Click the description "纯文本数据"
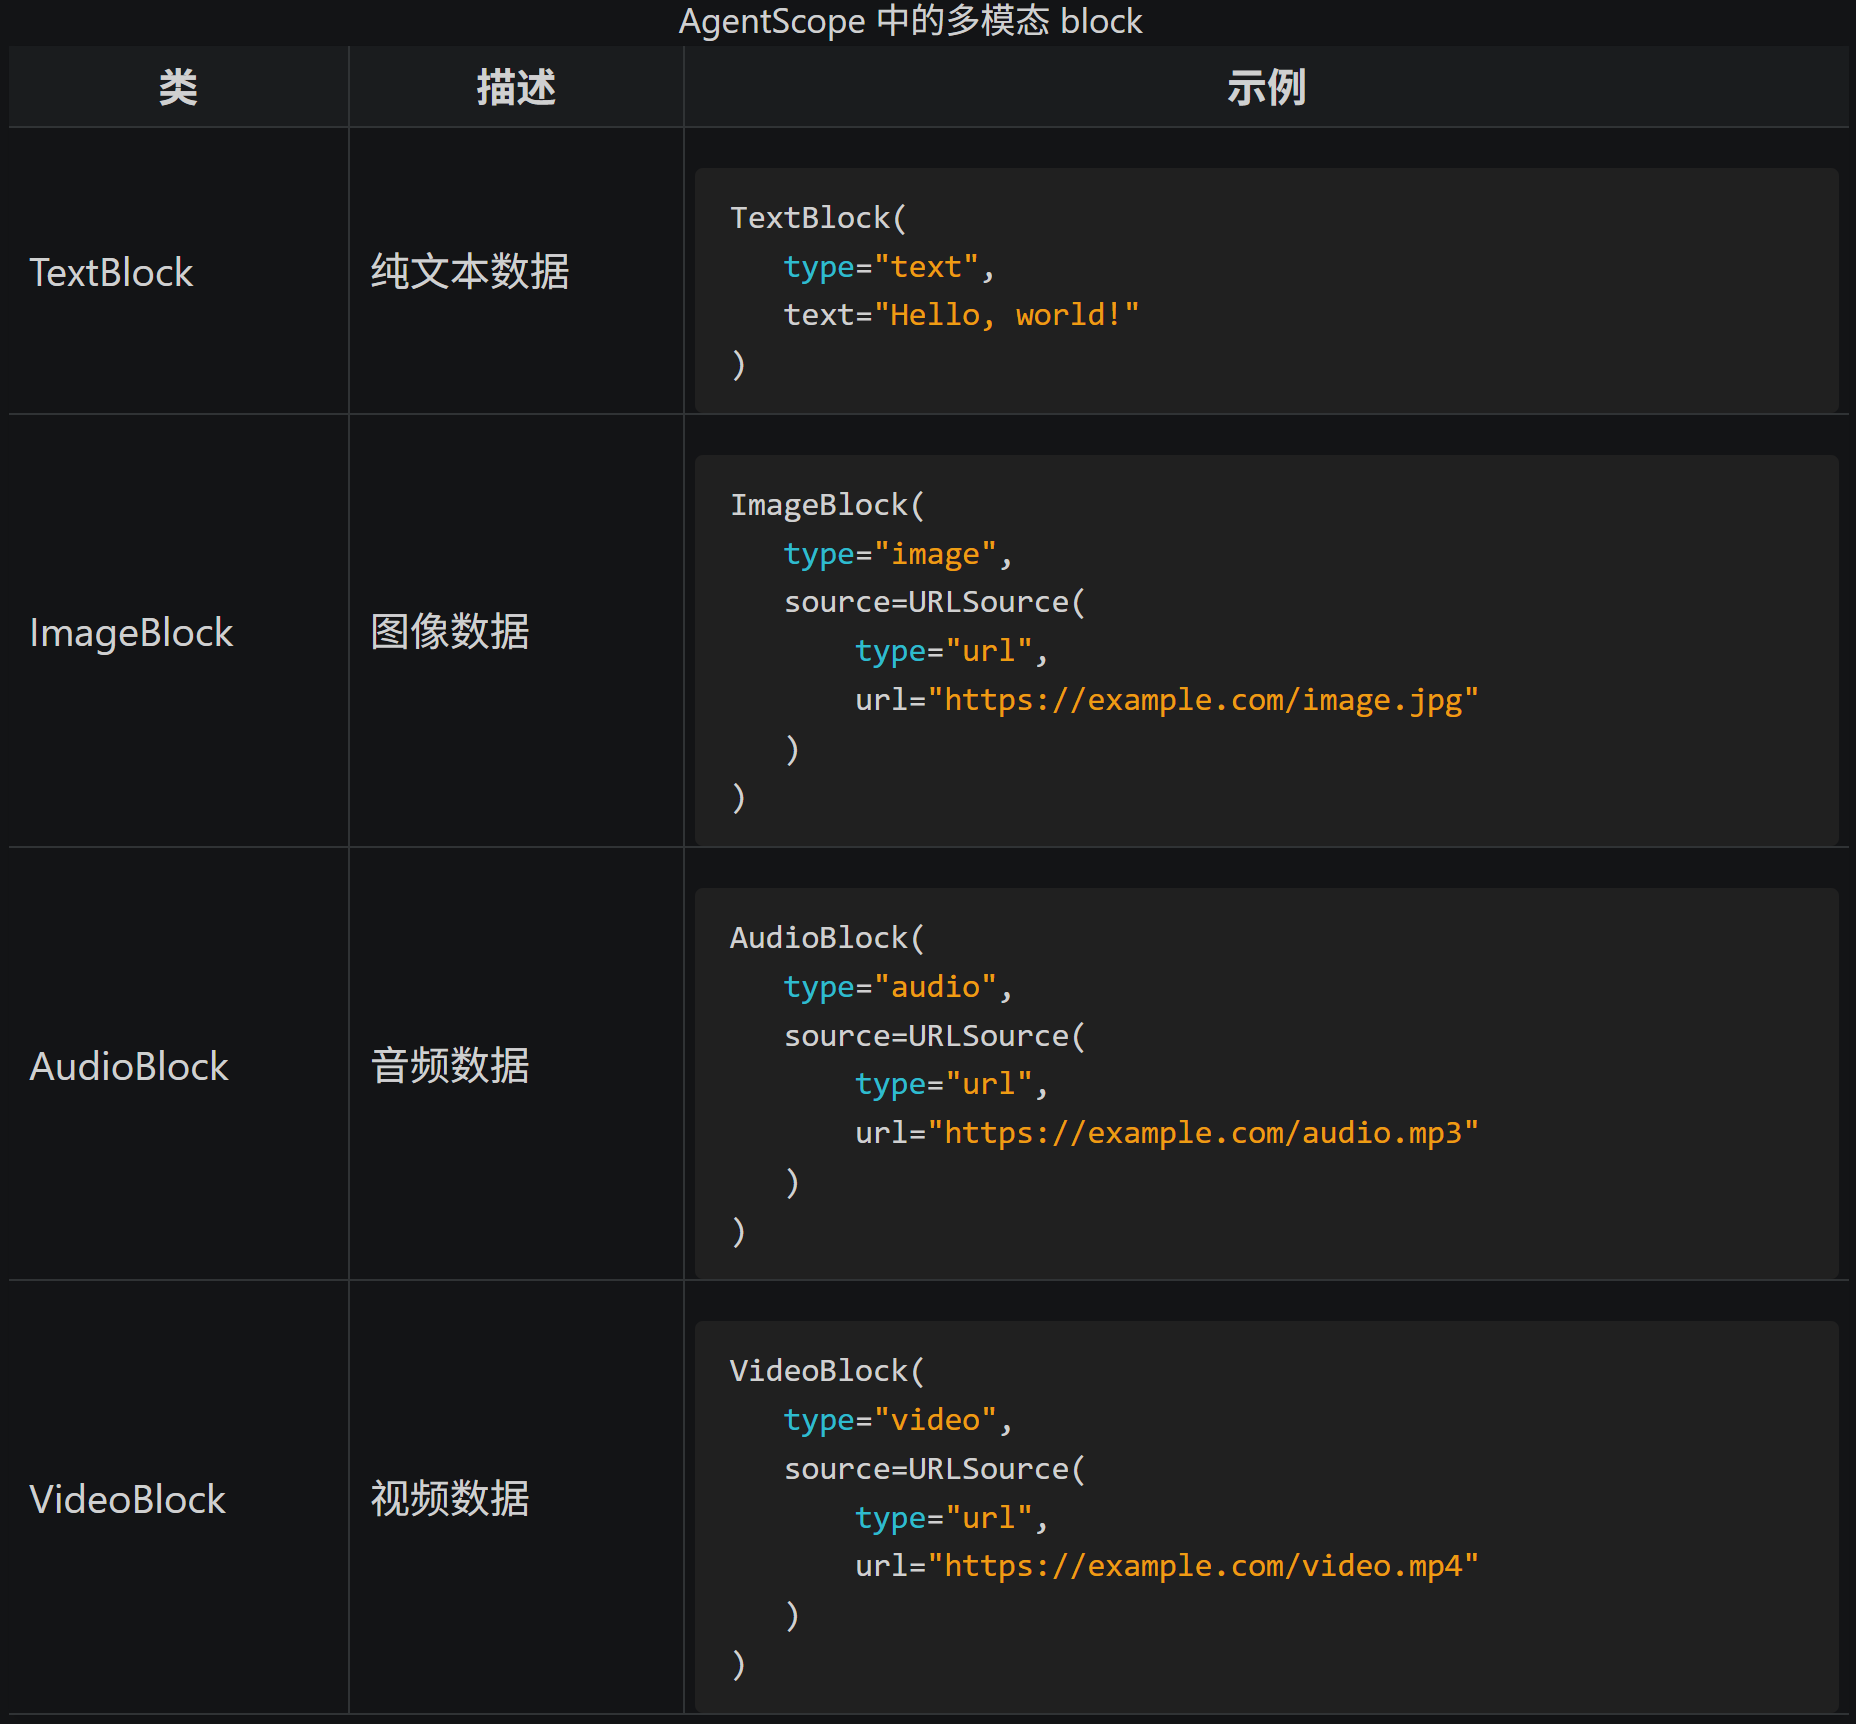 pyautogui.click(x=470, y=271)
